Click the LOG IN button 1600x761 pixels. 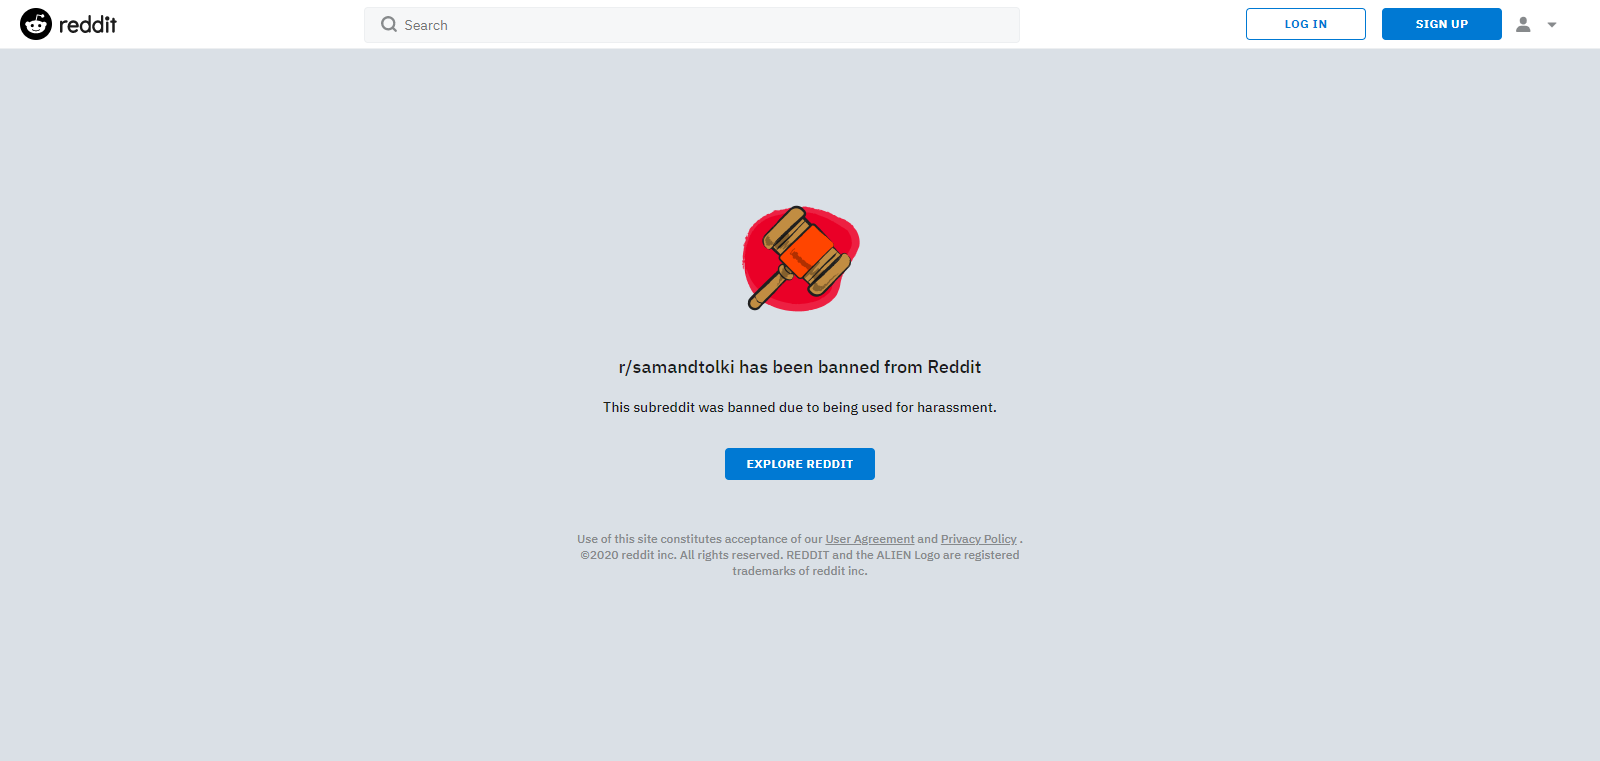[1306, 24]
